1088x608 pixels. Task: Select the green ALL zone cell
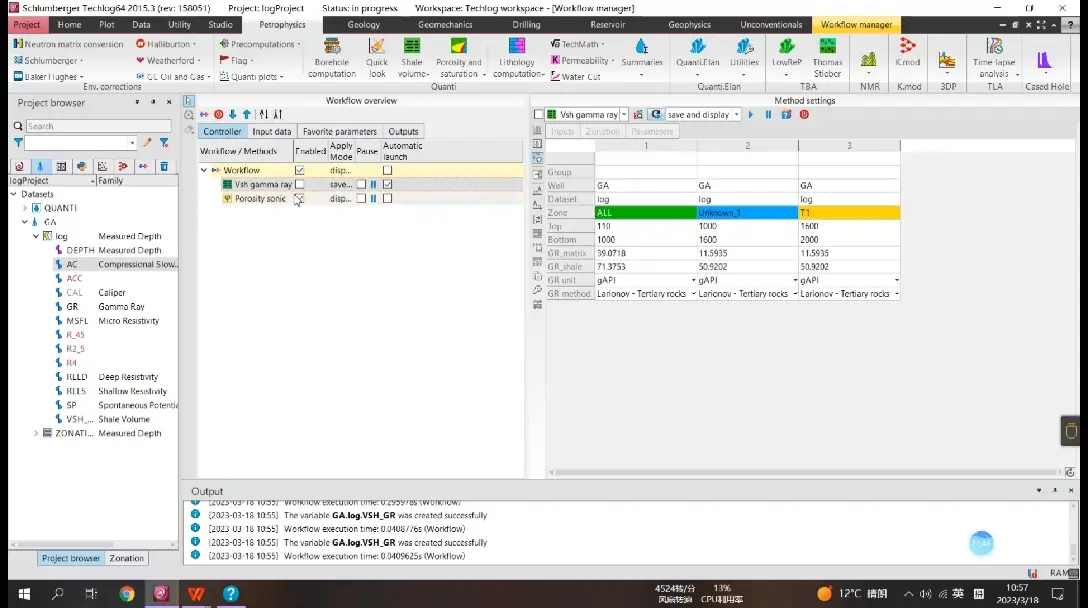pyautogui.click(x=646, y=212)
